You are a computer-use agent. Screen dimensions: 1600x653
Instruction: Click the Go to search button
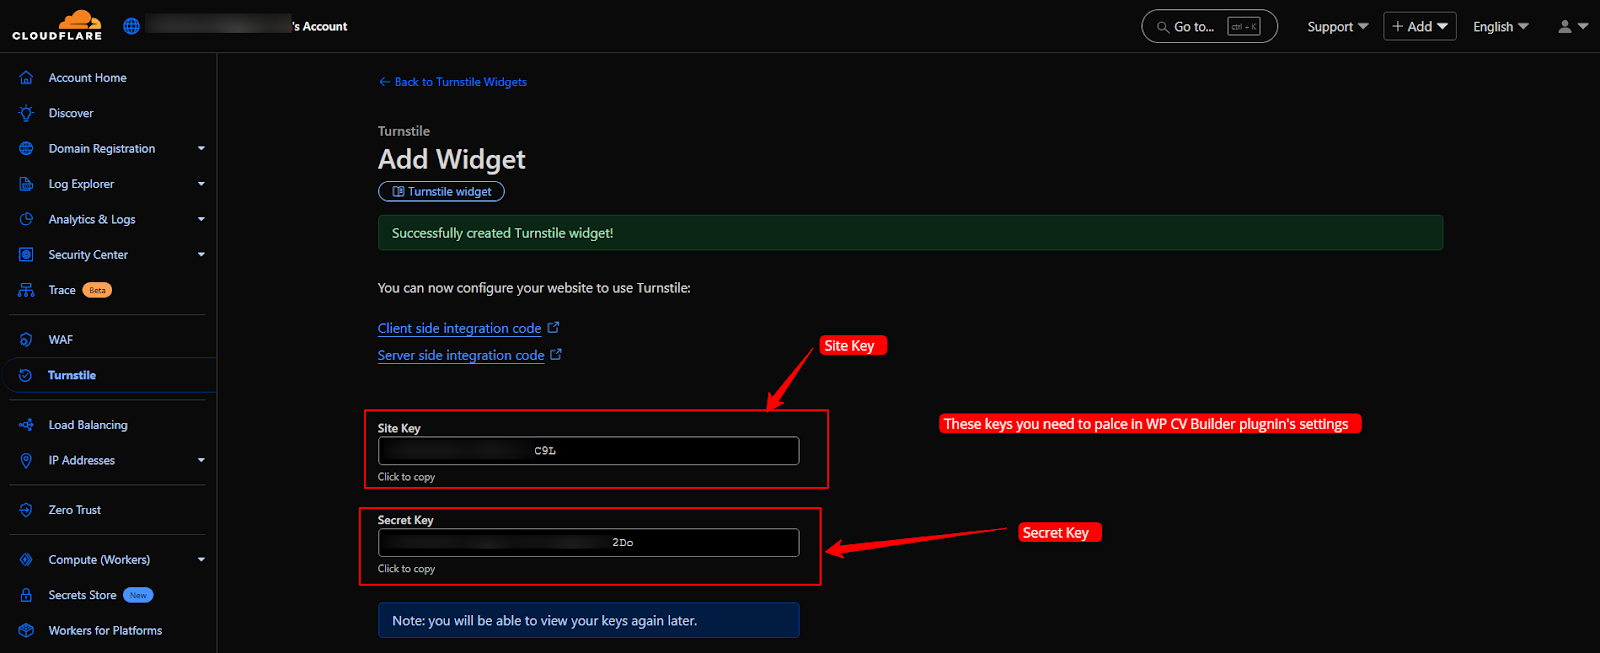click(x=1209, y=26)
